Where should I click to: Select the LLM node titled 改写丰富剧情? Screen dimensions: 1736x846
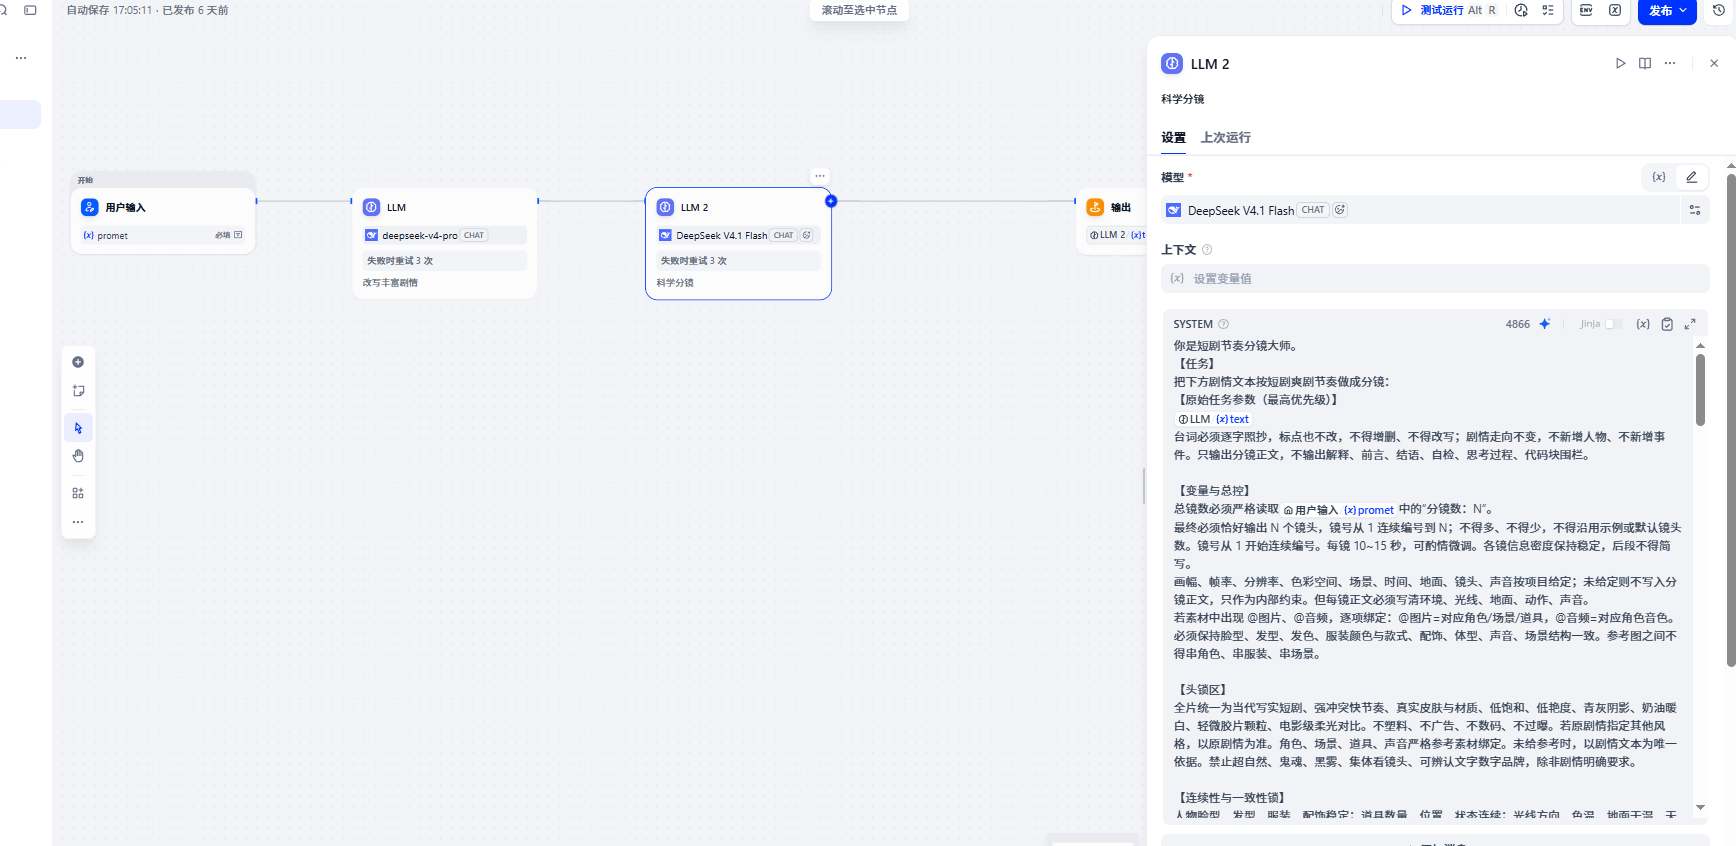pyautogui.click(x=445, y=243)
